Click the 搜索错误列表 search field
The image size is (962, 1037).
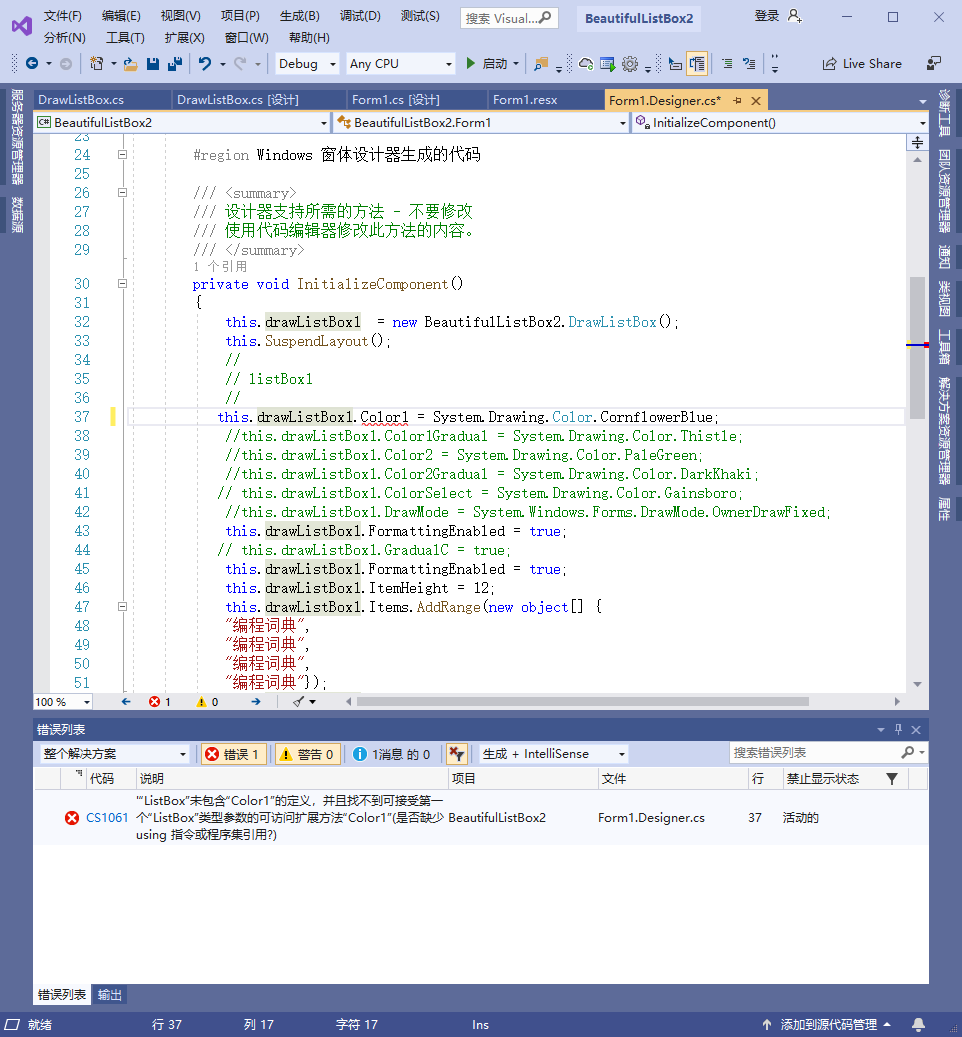828,753
